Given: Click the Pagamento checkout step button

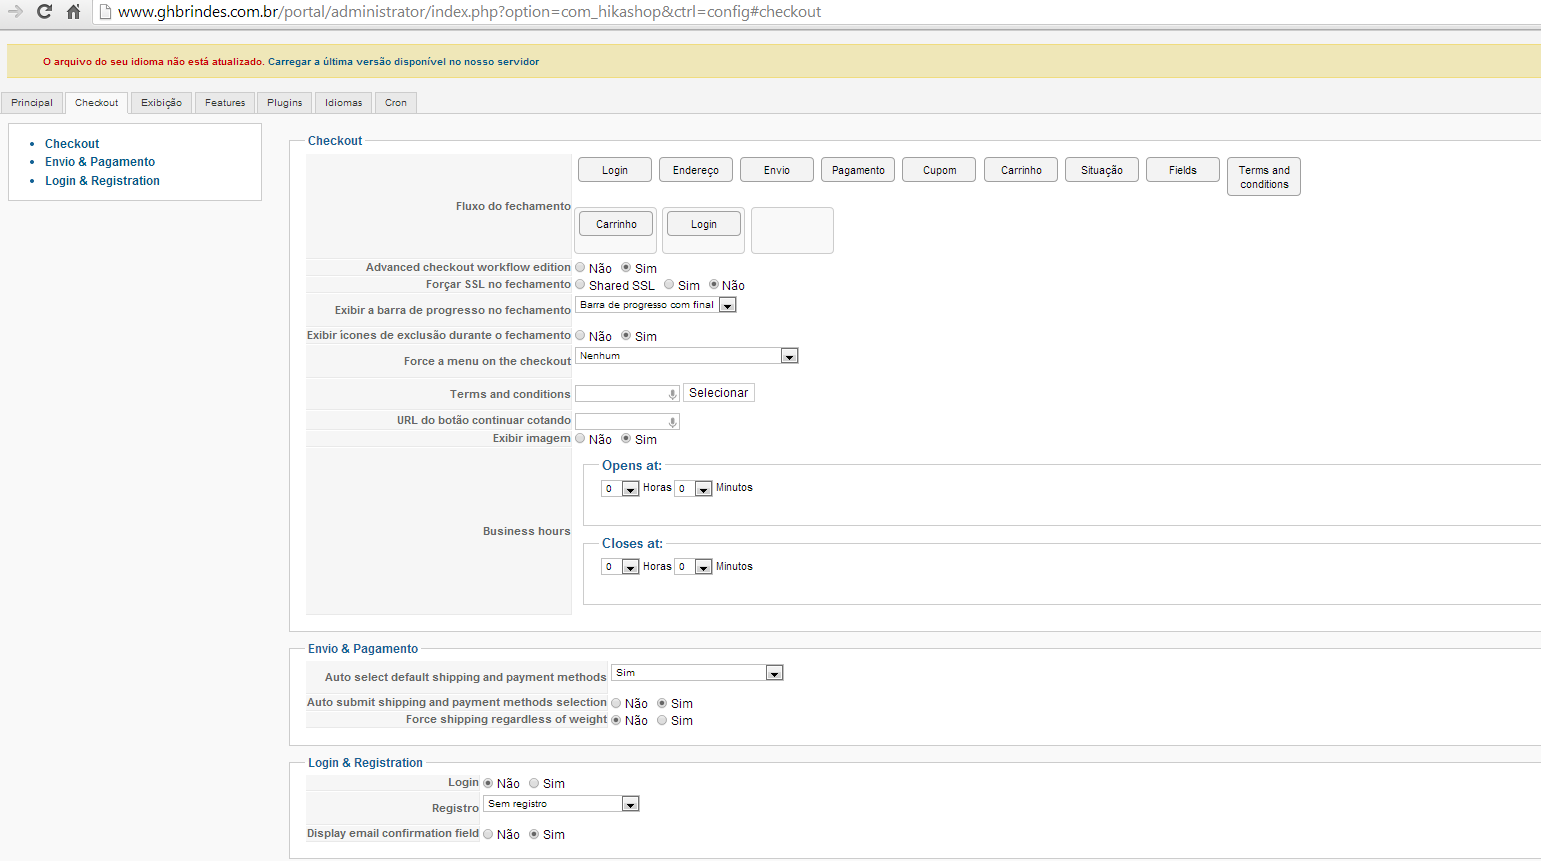Looking at the screenshot, I should (858, 170).
